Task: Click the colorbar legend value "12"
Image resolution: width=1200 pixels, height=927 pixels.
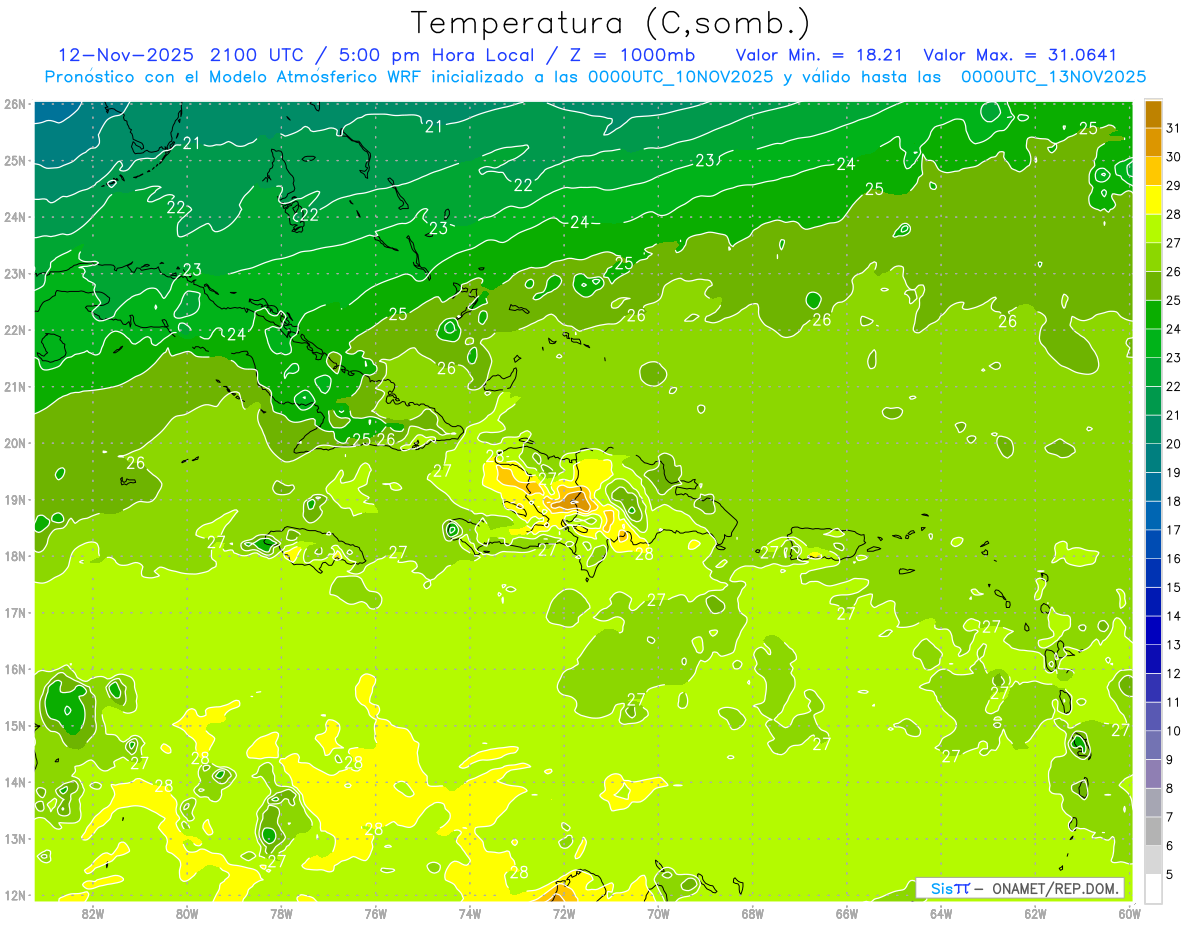Action: 1174,673
